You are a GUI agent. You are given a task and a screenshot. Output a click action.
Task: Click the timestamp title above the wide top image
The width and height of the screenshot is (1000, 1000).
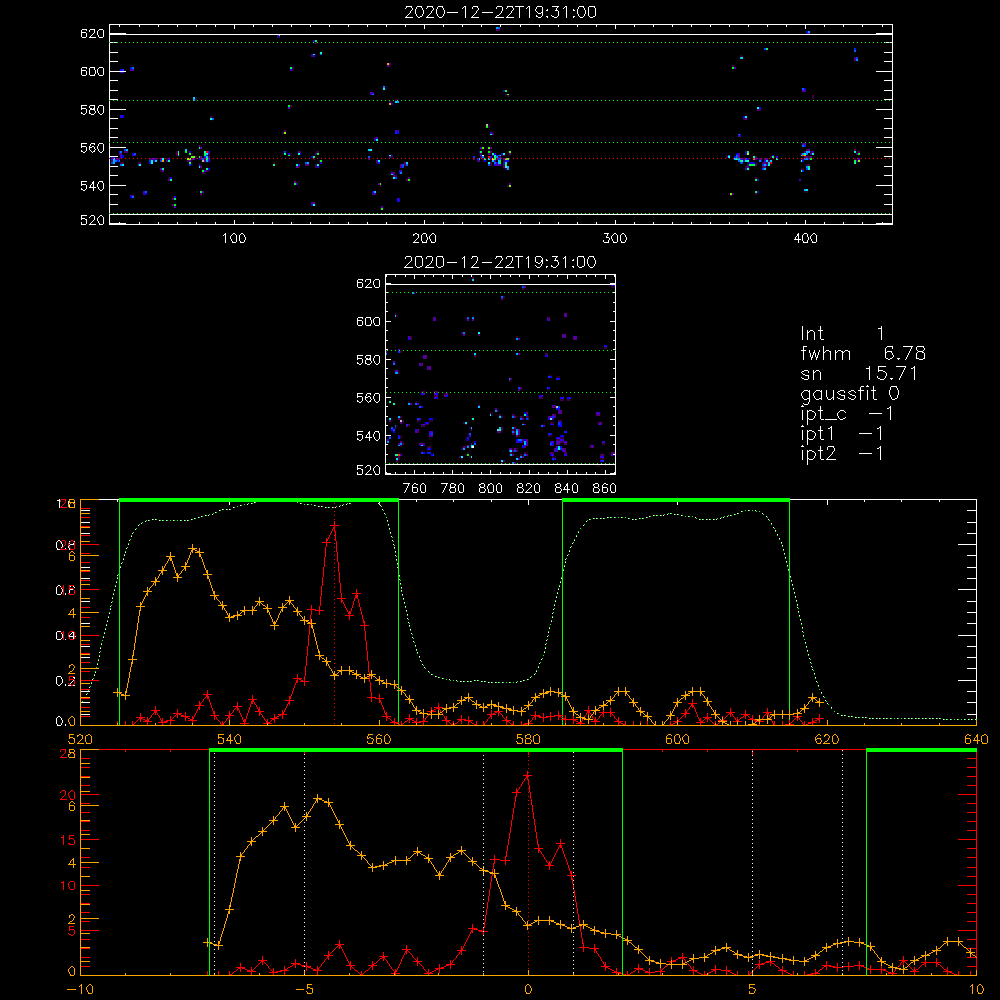pos(501,12)
